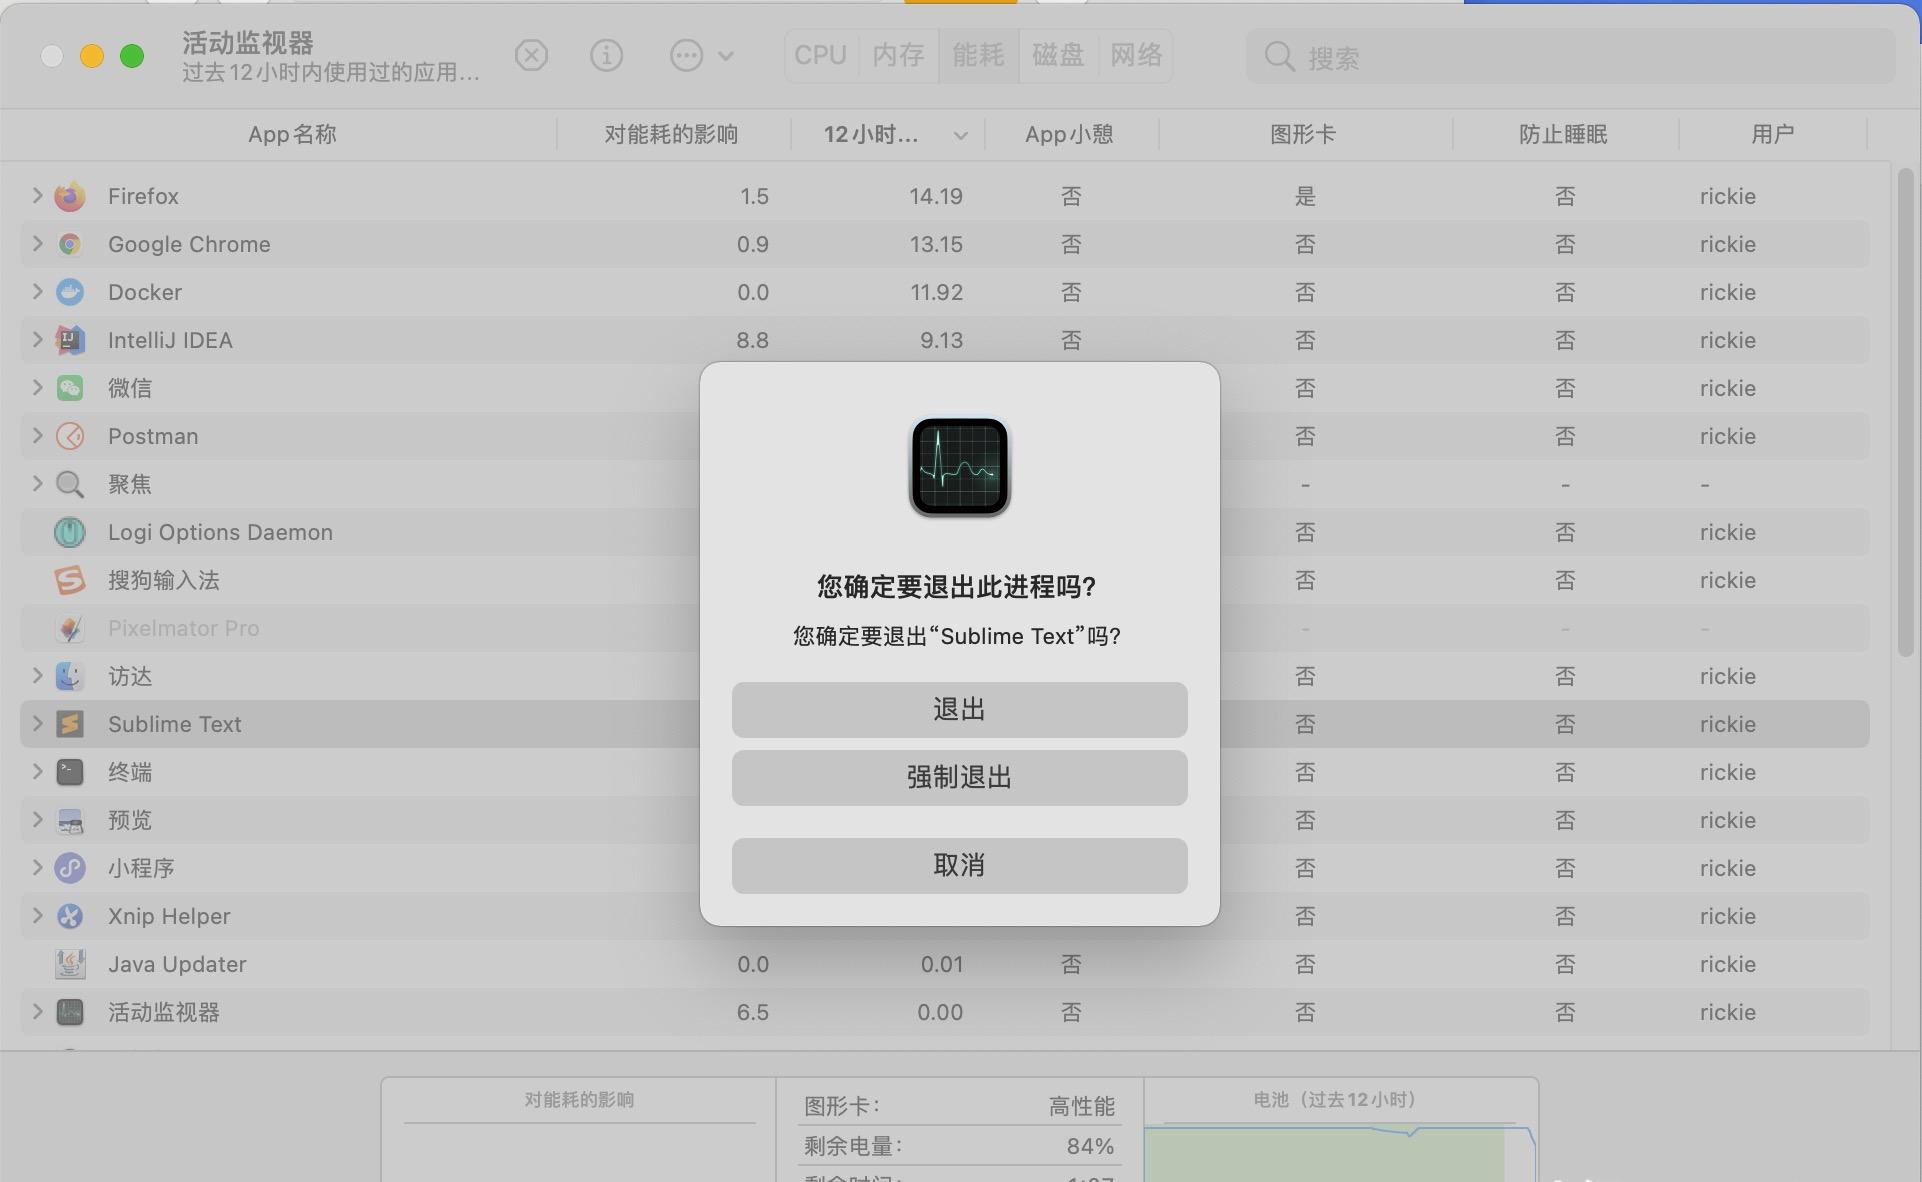Click the App小憩 column header
This screenshot has height=1182, width=1922.
(x=1069, y=134)
